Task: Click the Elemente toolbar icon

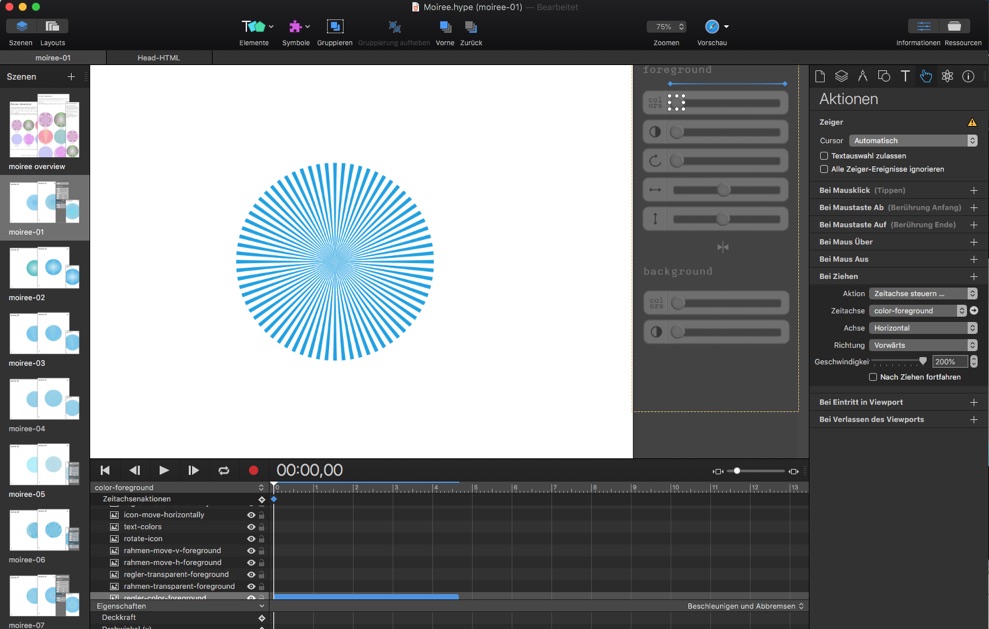Action: point(254,27)
